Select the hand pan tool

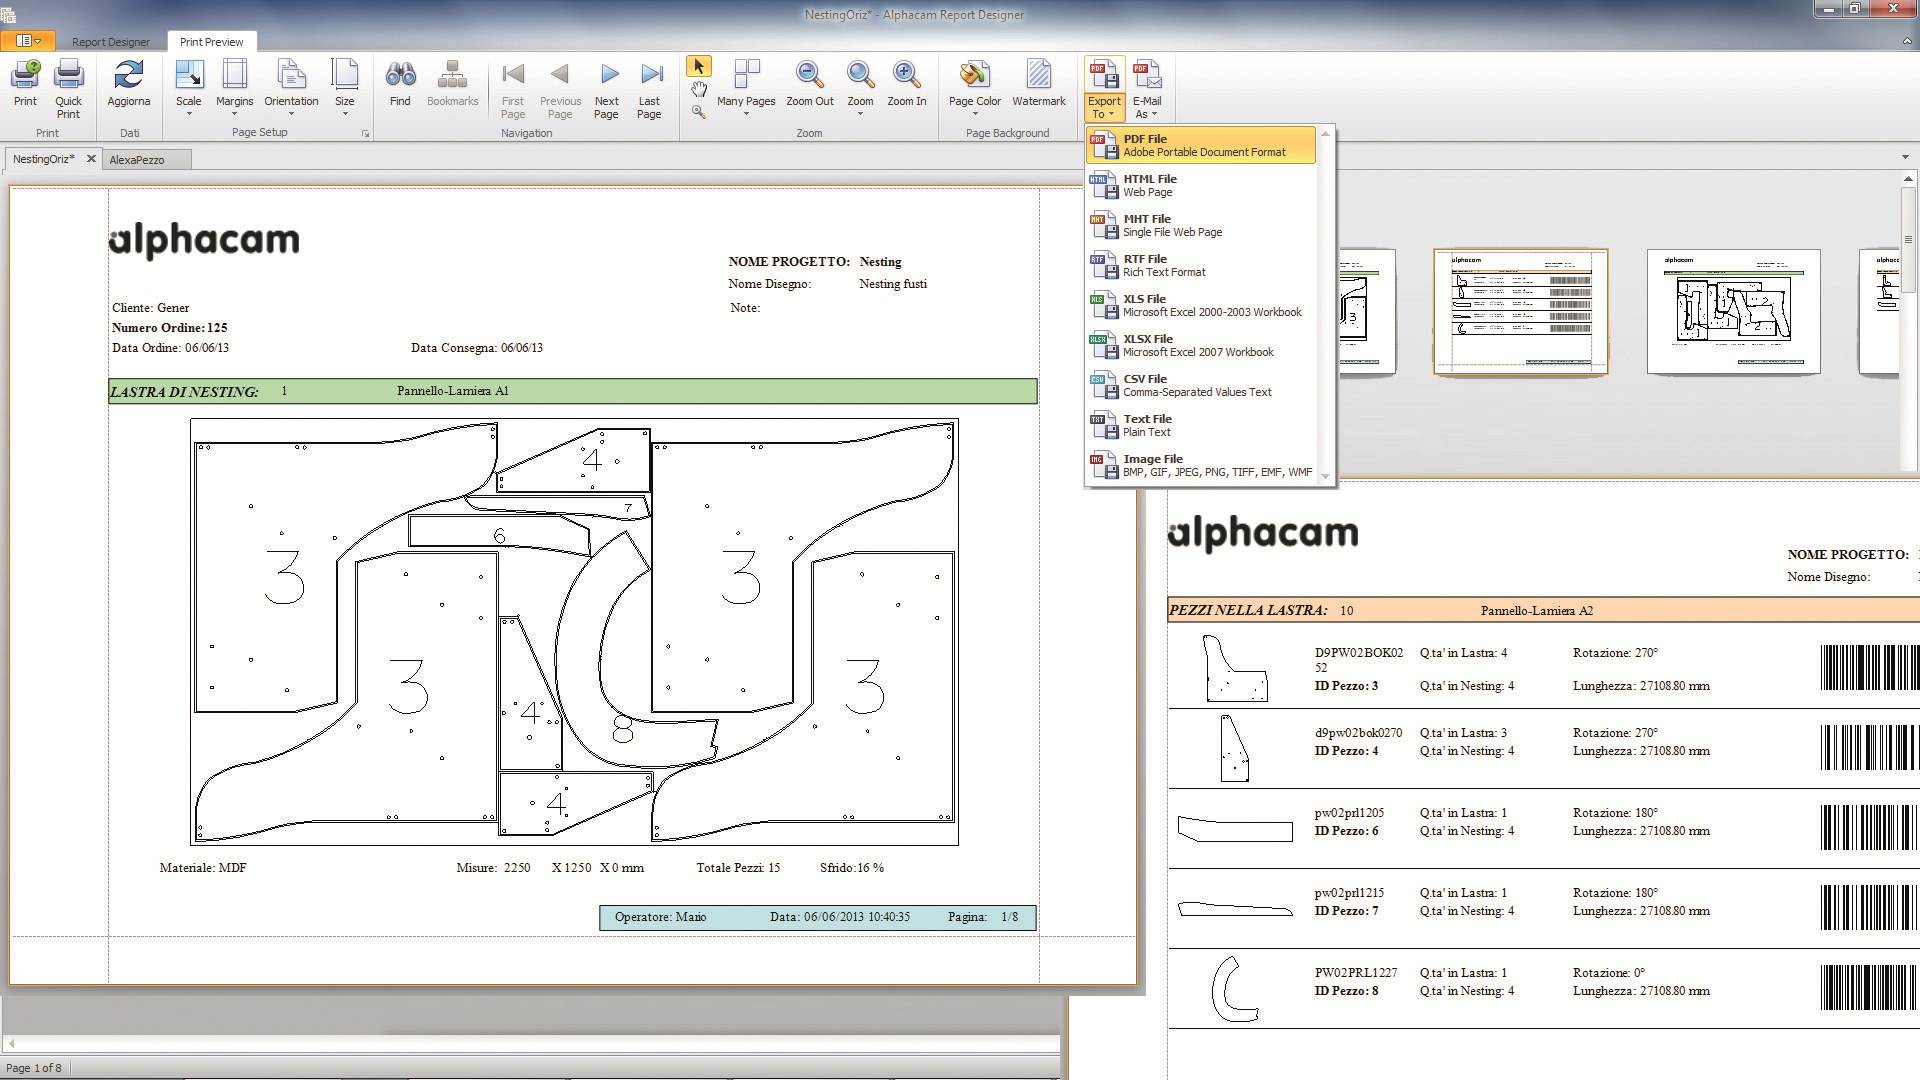point(698,89)
